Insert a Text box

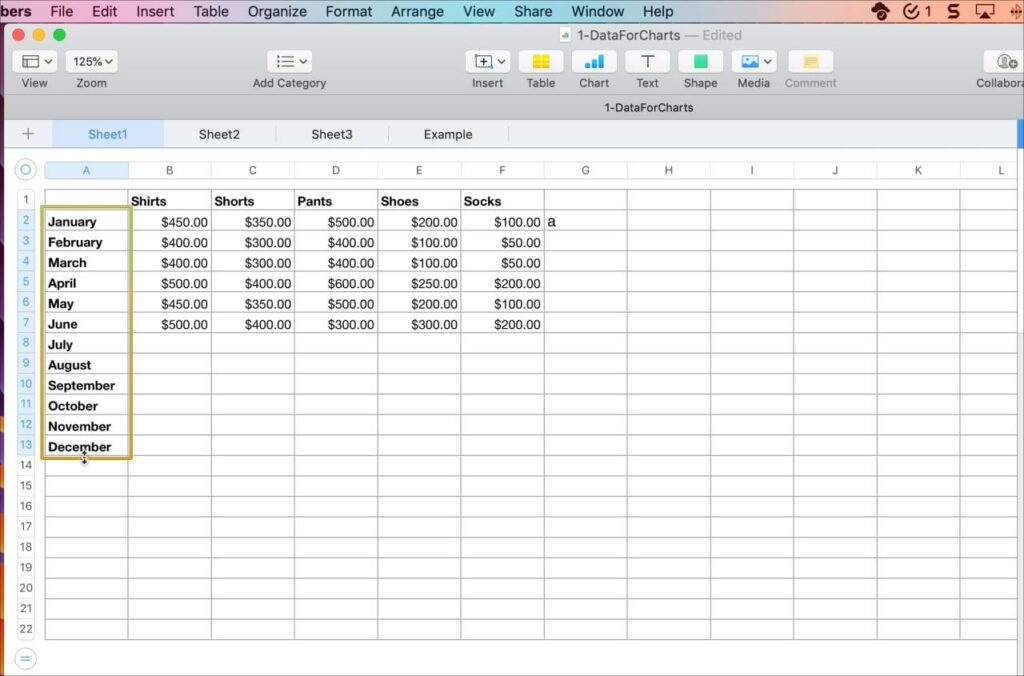click(647, 62)
